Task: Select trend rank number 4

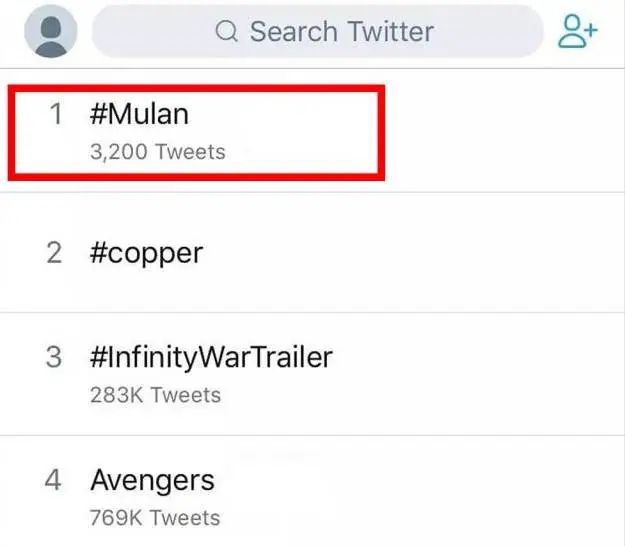Action: click(53, 479)
